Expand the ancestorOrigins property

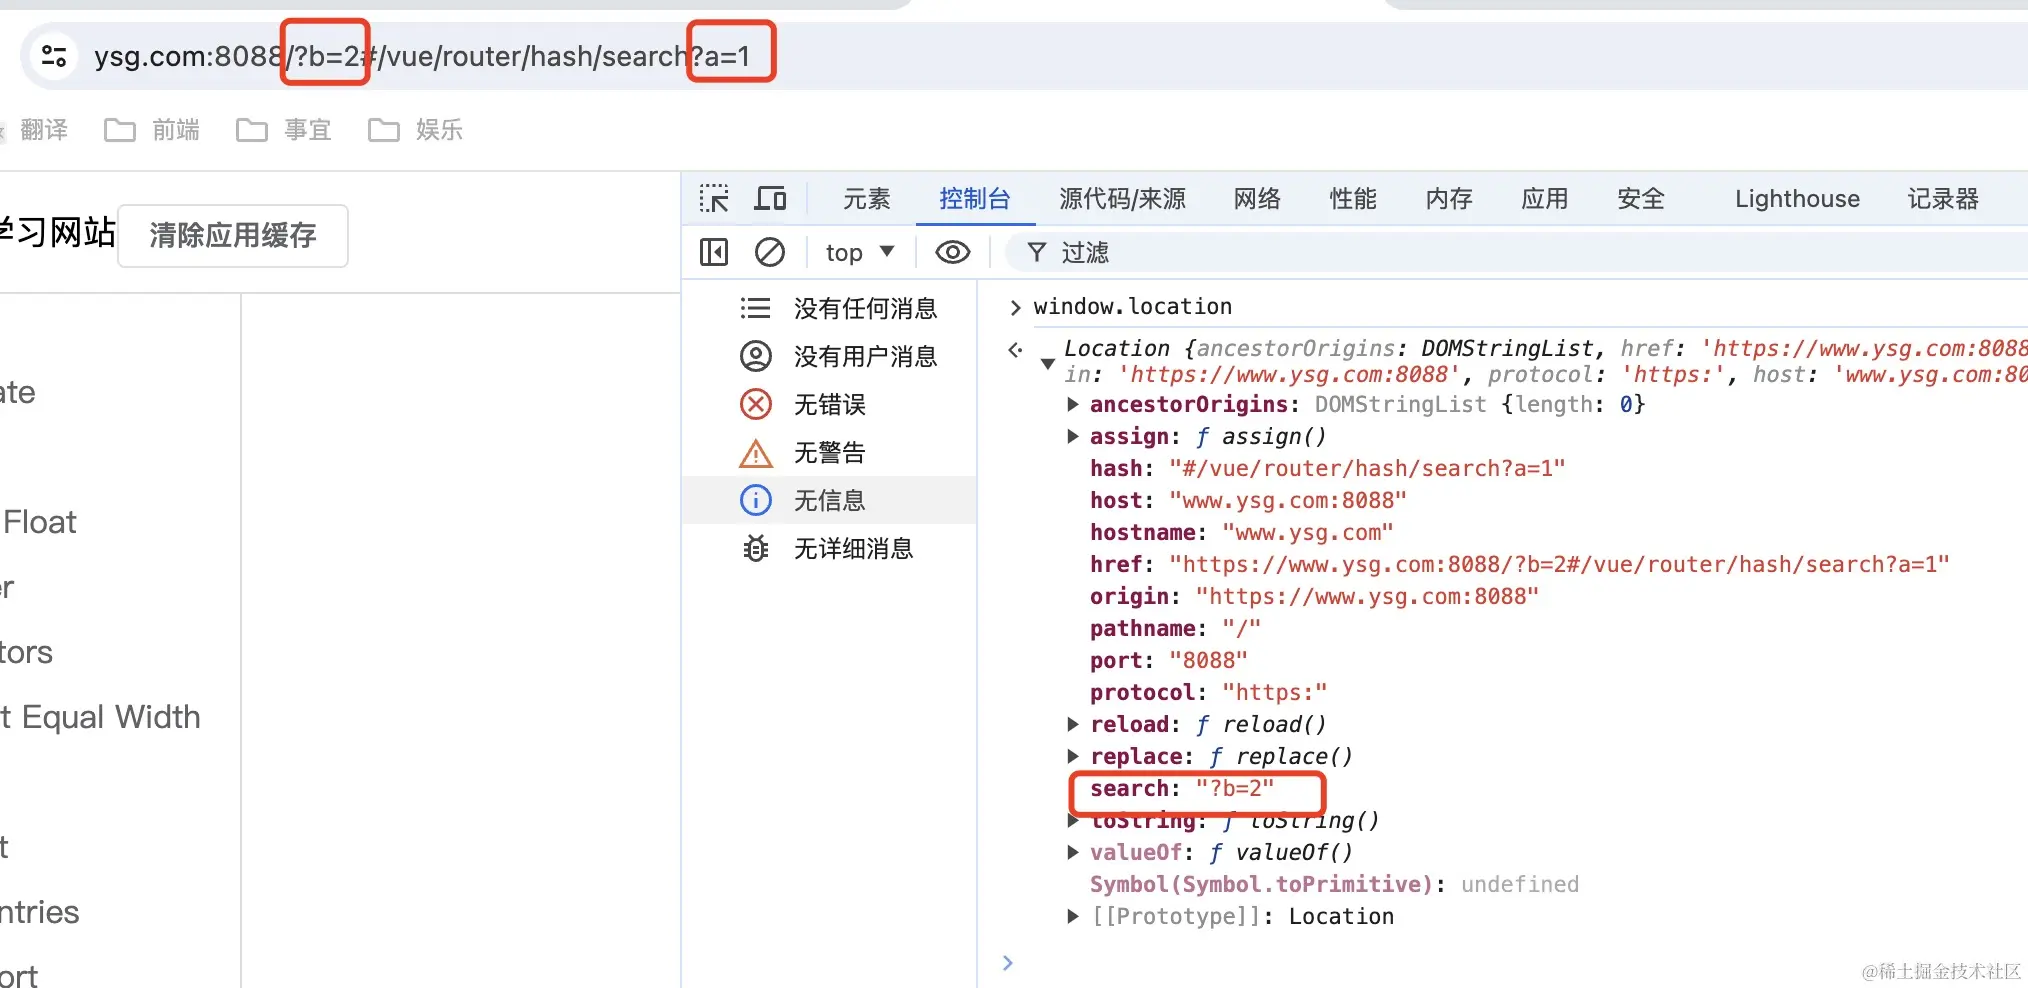coord(1073,404)
